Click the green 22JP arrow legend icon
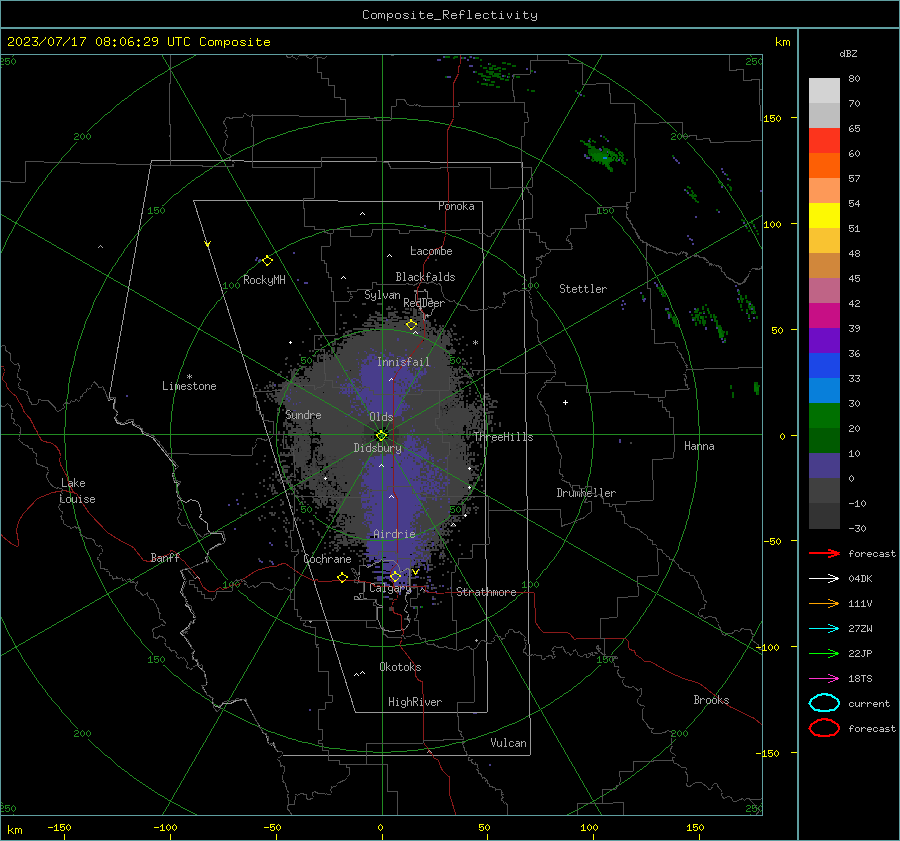Screen dimensions: 900x841 point(824,653)
